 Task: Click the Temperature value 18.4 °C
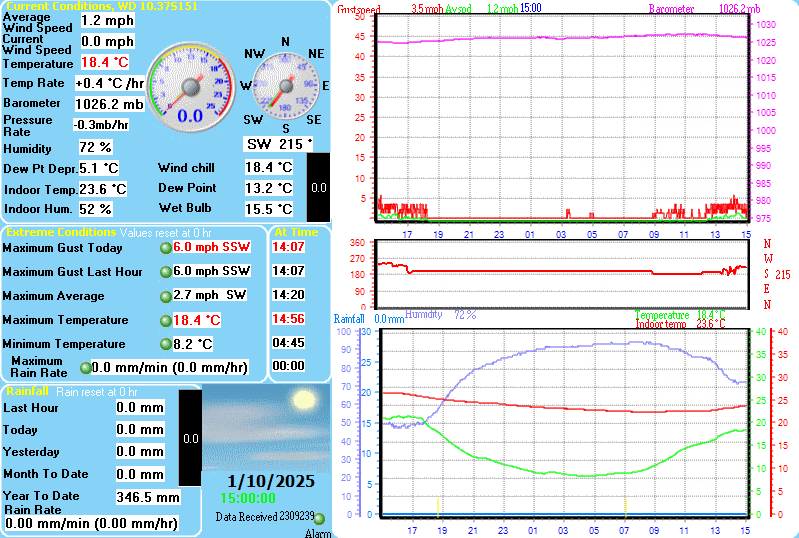click(104, 62)
